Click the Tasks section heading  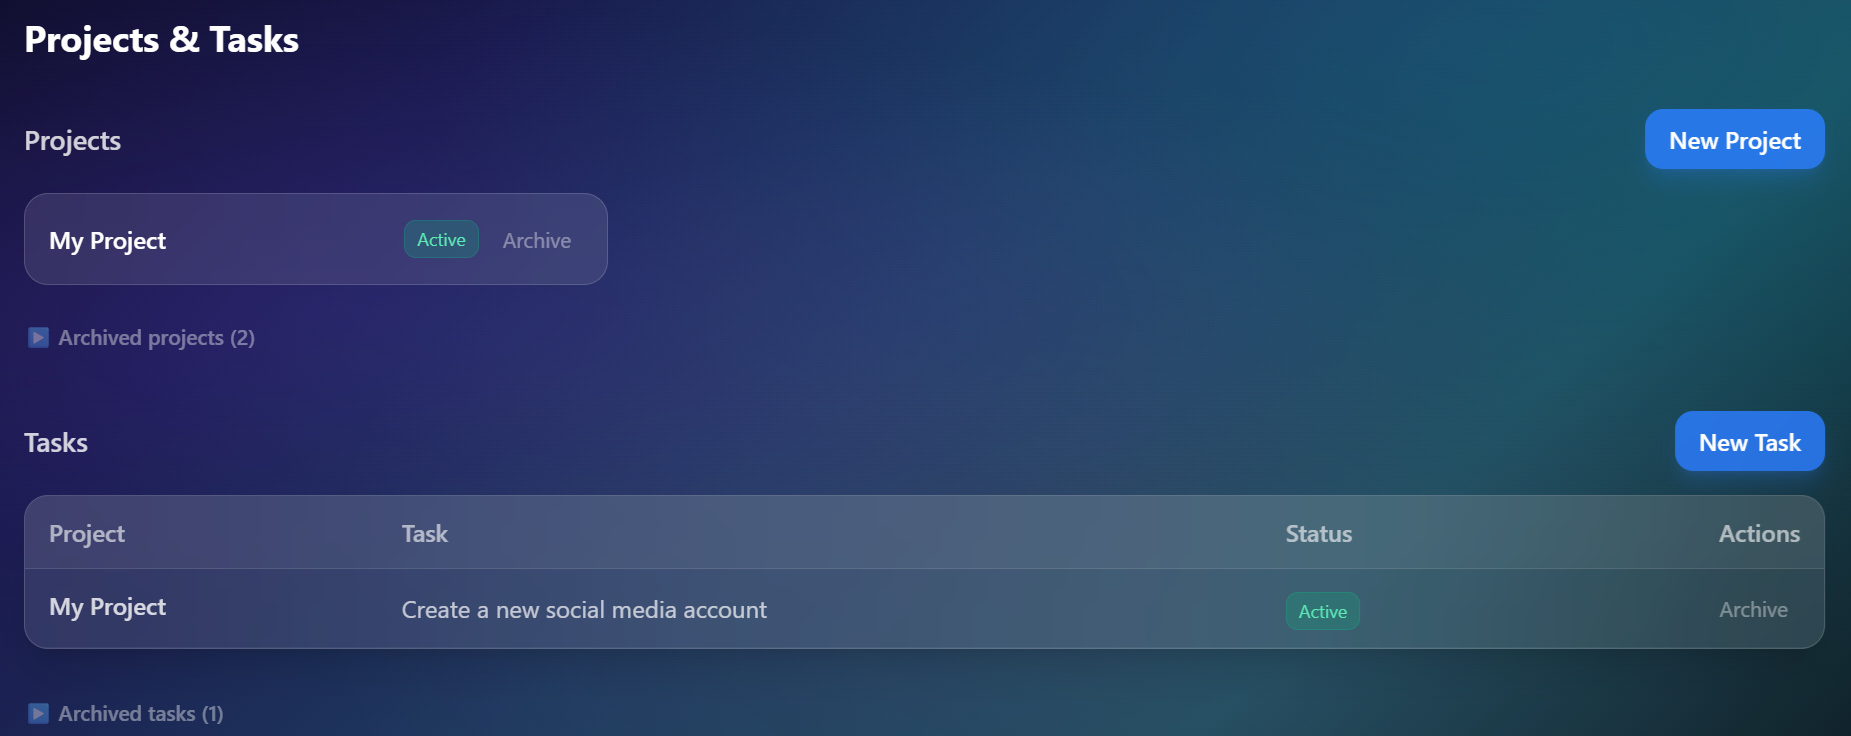[56, 443]
